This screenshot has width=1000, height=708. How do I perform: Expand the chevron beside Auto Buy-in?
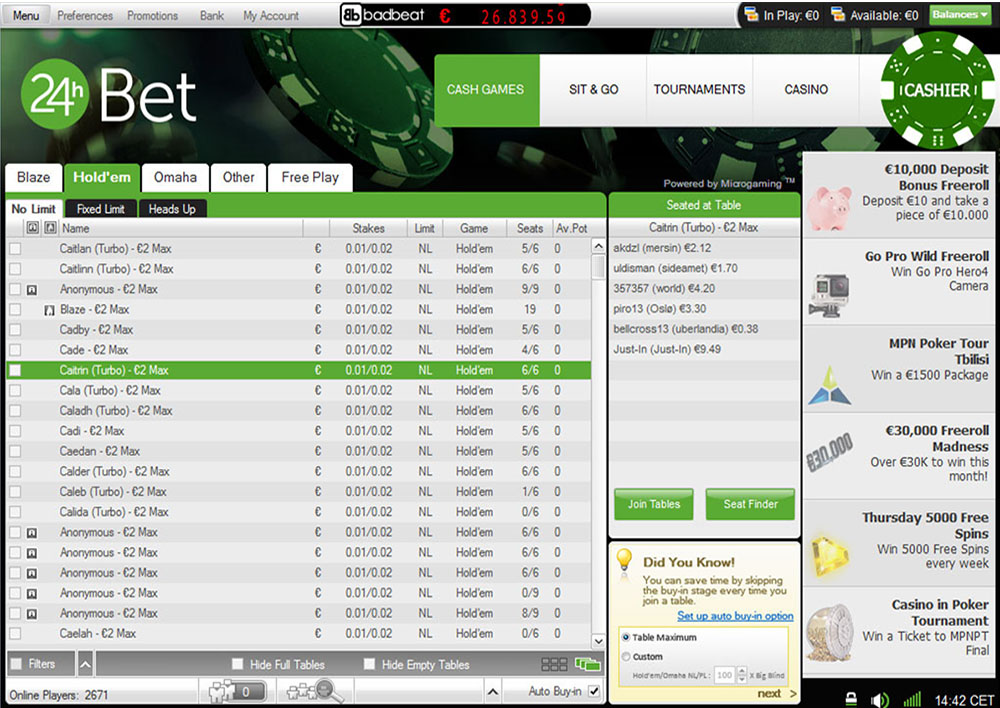pos(492,691)
